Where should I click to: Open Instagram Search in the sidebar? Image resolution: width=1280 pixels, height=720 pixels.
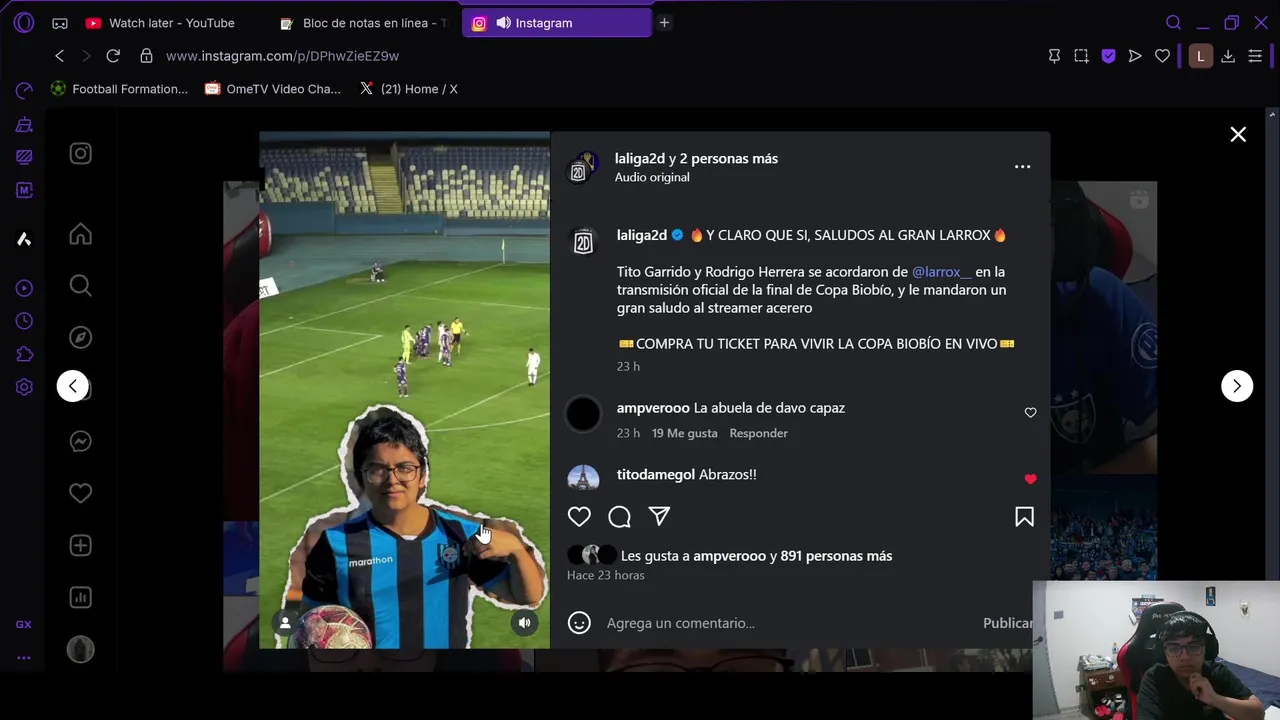point(81,286)
